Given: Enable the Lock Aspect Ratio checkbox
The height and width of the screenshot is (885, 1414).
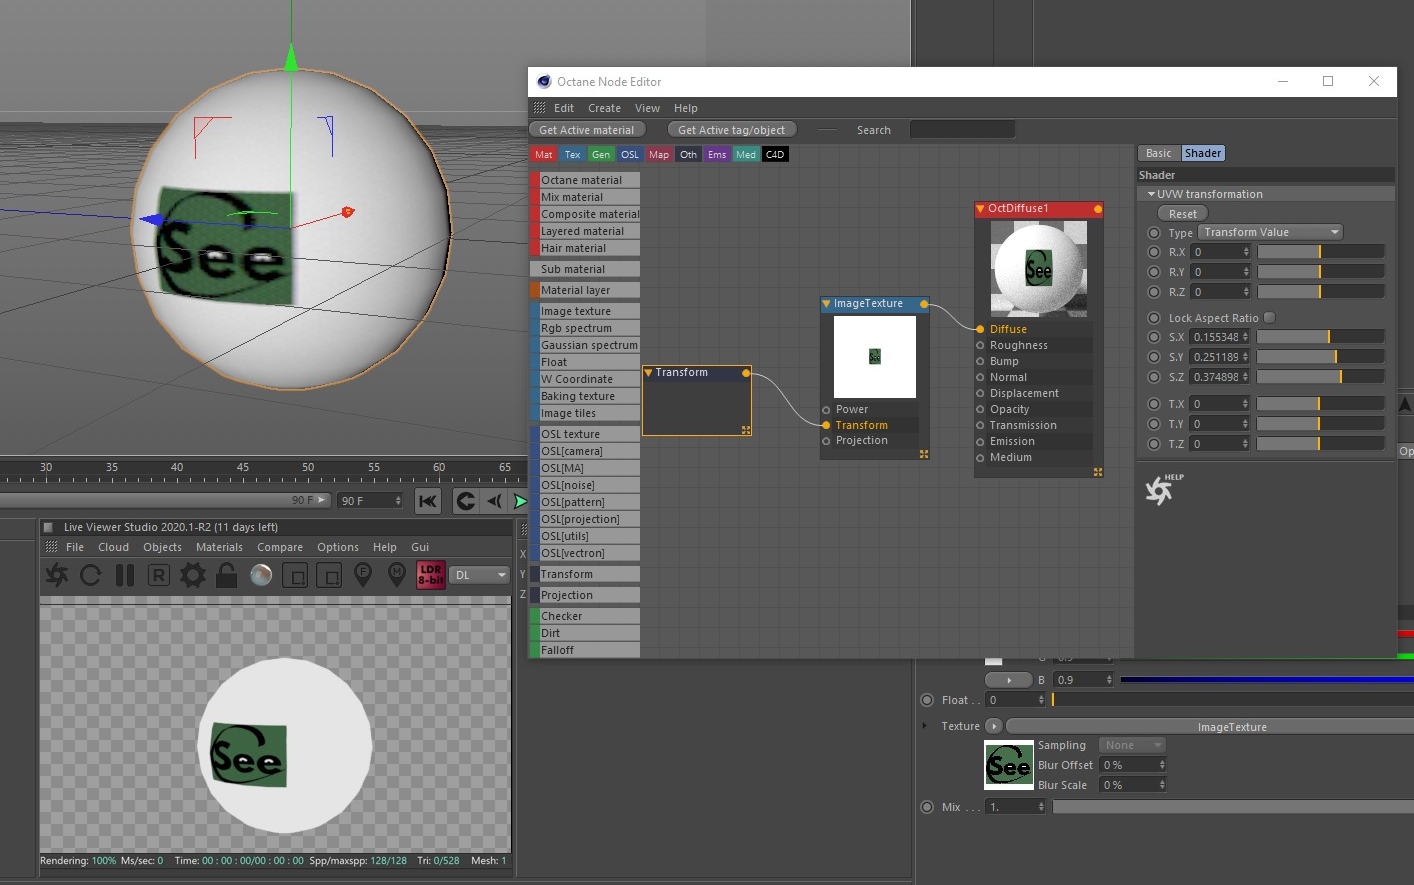Looking at the screenshot, I should point(1269,318).
